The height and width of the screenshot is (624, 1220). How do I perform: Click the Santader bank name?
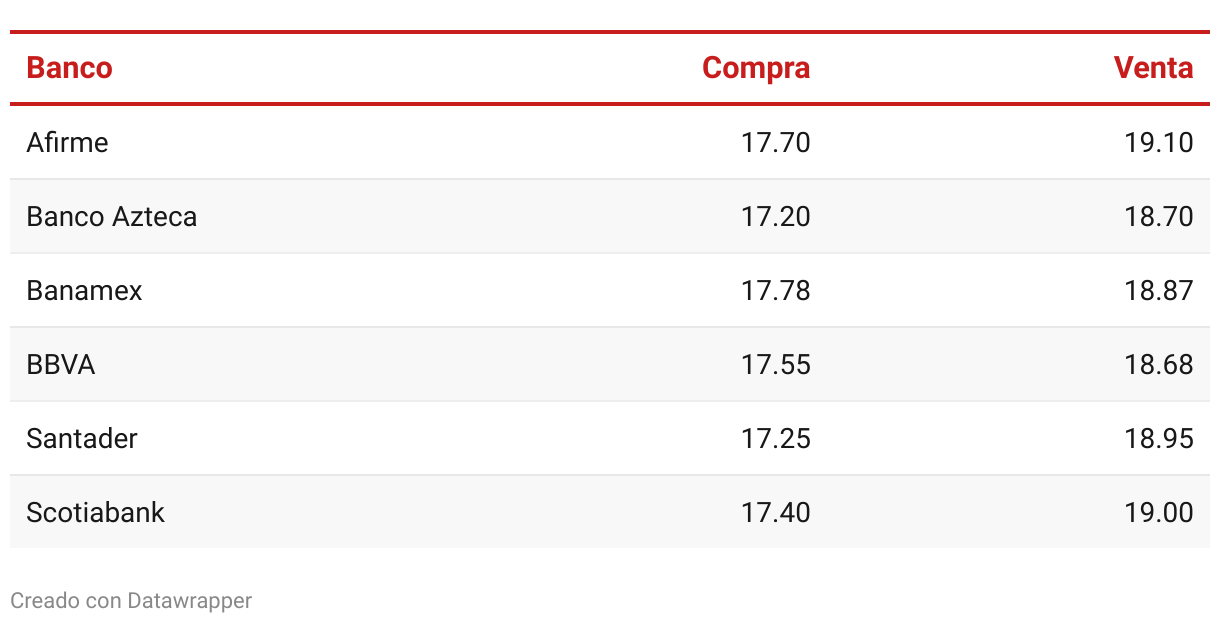pos(82,439)
